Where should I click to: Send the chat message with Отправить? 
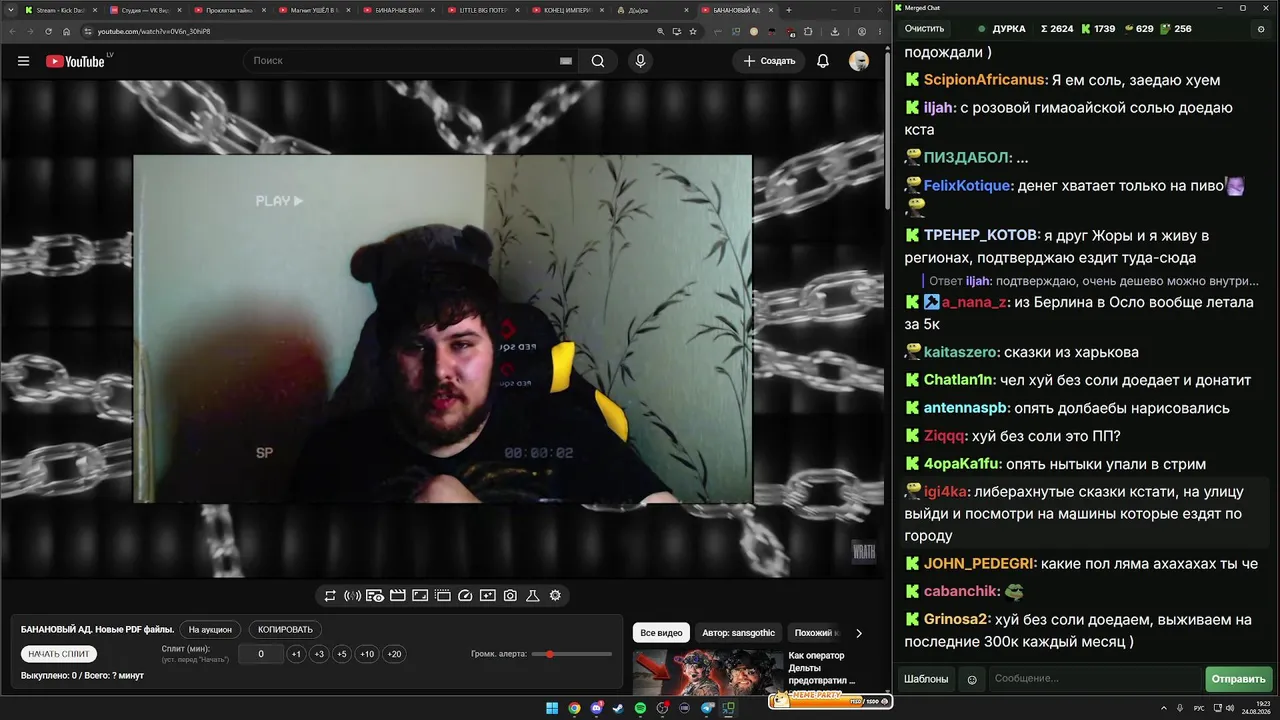1238,679
